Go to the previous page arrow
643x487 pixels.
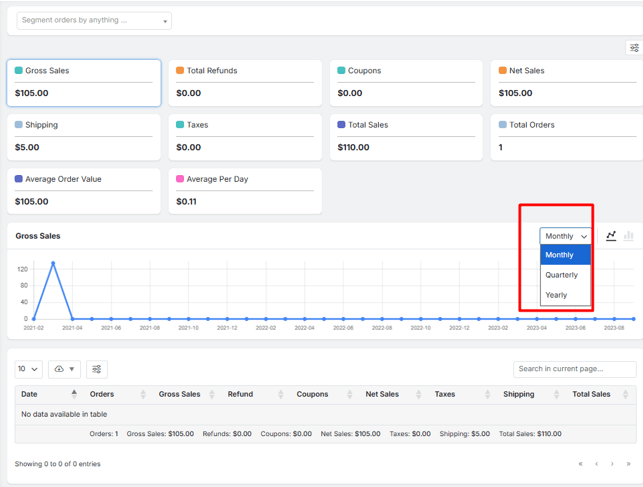click(596, 464)
